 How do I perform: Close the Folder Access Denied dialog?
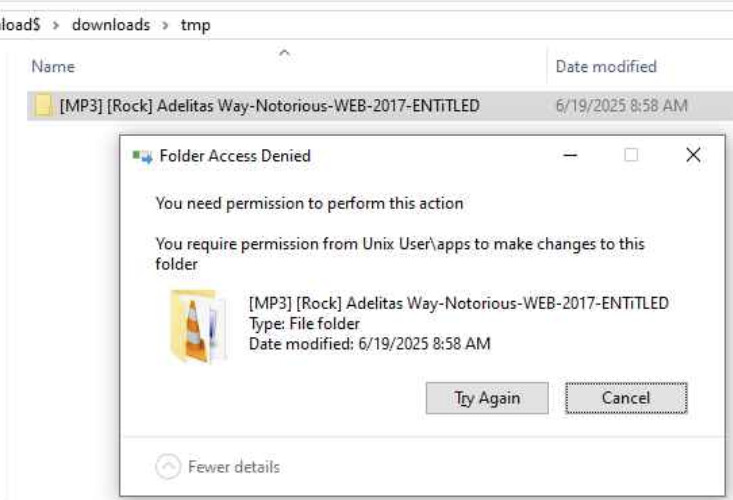coord(693,155)
